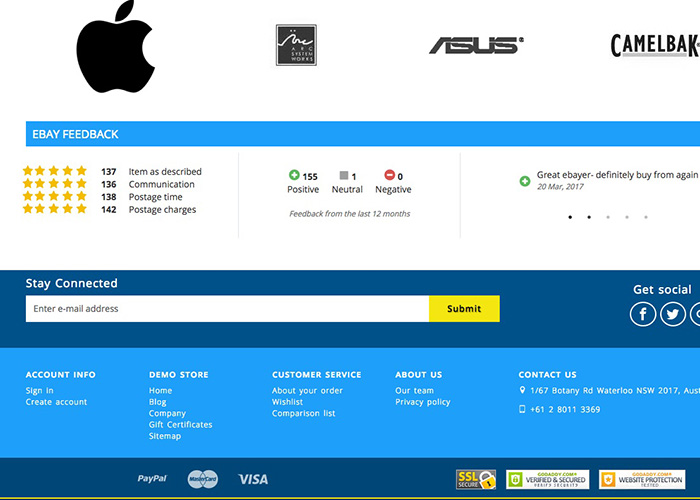Open the Wishlist link
The height and width of the screenshot is (500, 700).
click(287, 402)
